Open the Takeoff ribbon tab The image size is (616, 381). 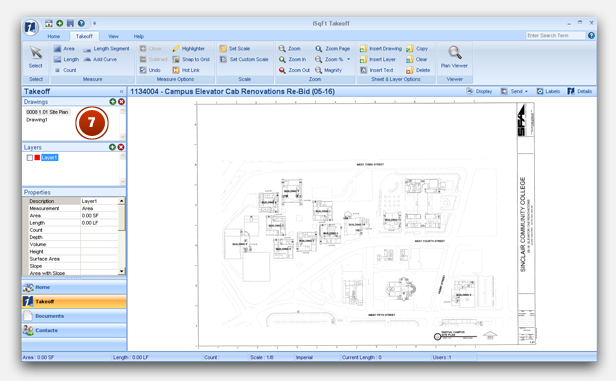84,36
